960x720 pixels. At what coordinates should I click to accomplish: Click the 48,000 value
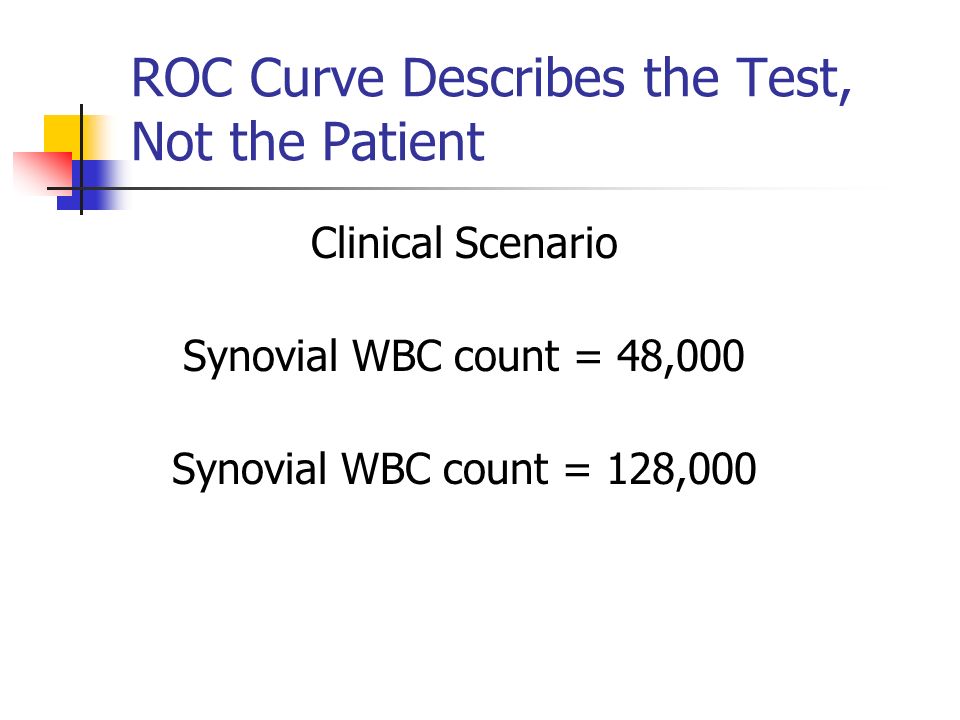[680, 356]
